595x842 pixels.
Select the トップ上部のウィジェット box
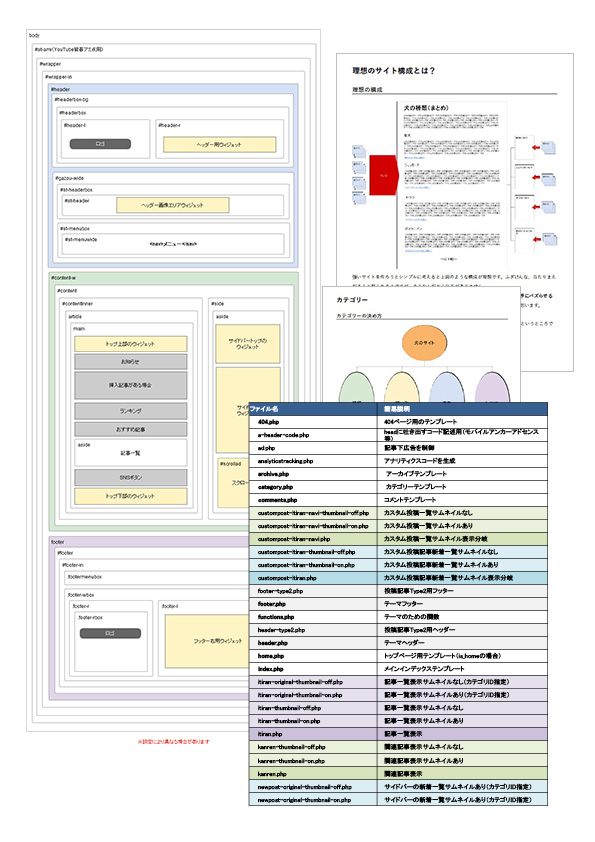[x=130, y=344]
